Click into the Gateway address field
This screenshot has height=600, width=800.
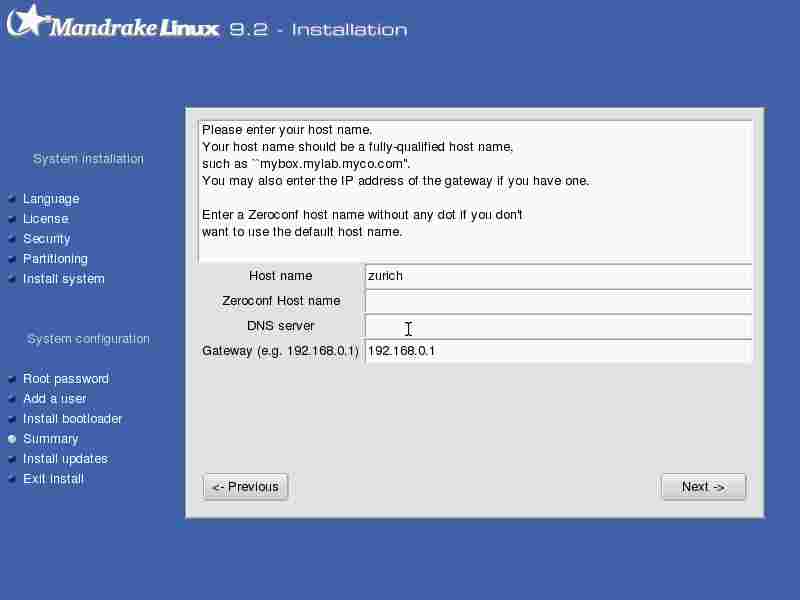pyautogui.click(x=558, y=351)
